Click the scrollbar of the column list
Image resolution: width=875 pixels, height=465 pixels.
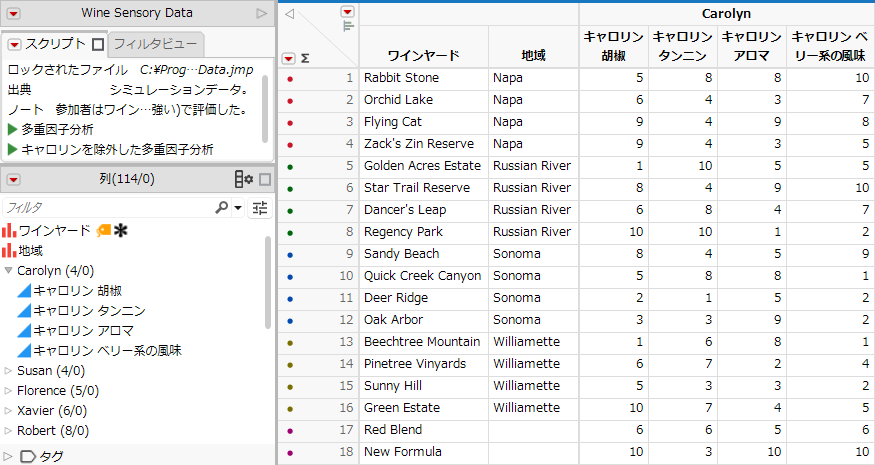(268, 282)
